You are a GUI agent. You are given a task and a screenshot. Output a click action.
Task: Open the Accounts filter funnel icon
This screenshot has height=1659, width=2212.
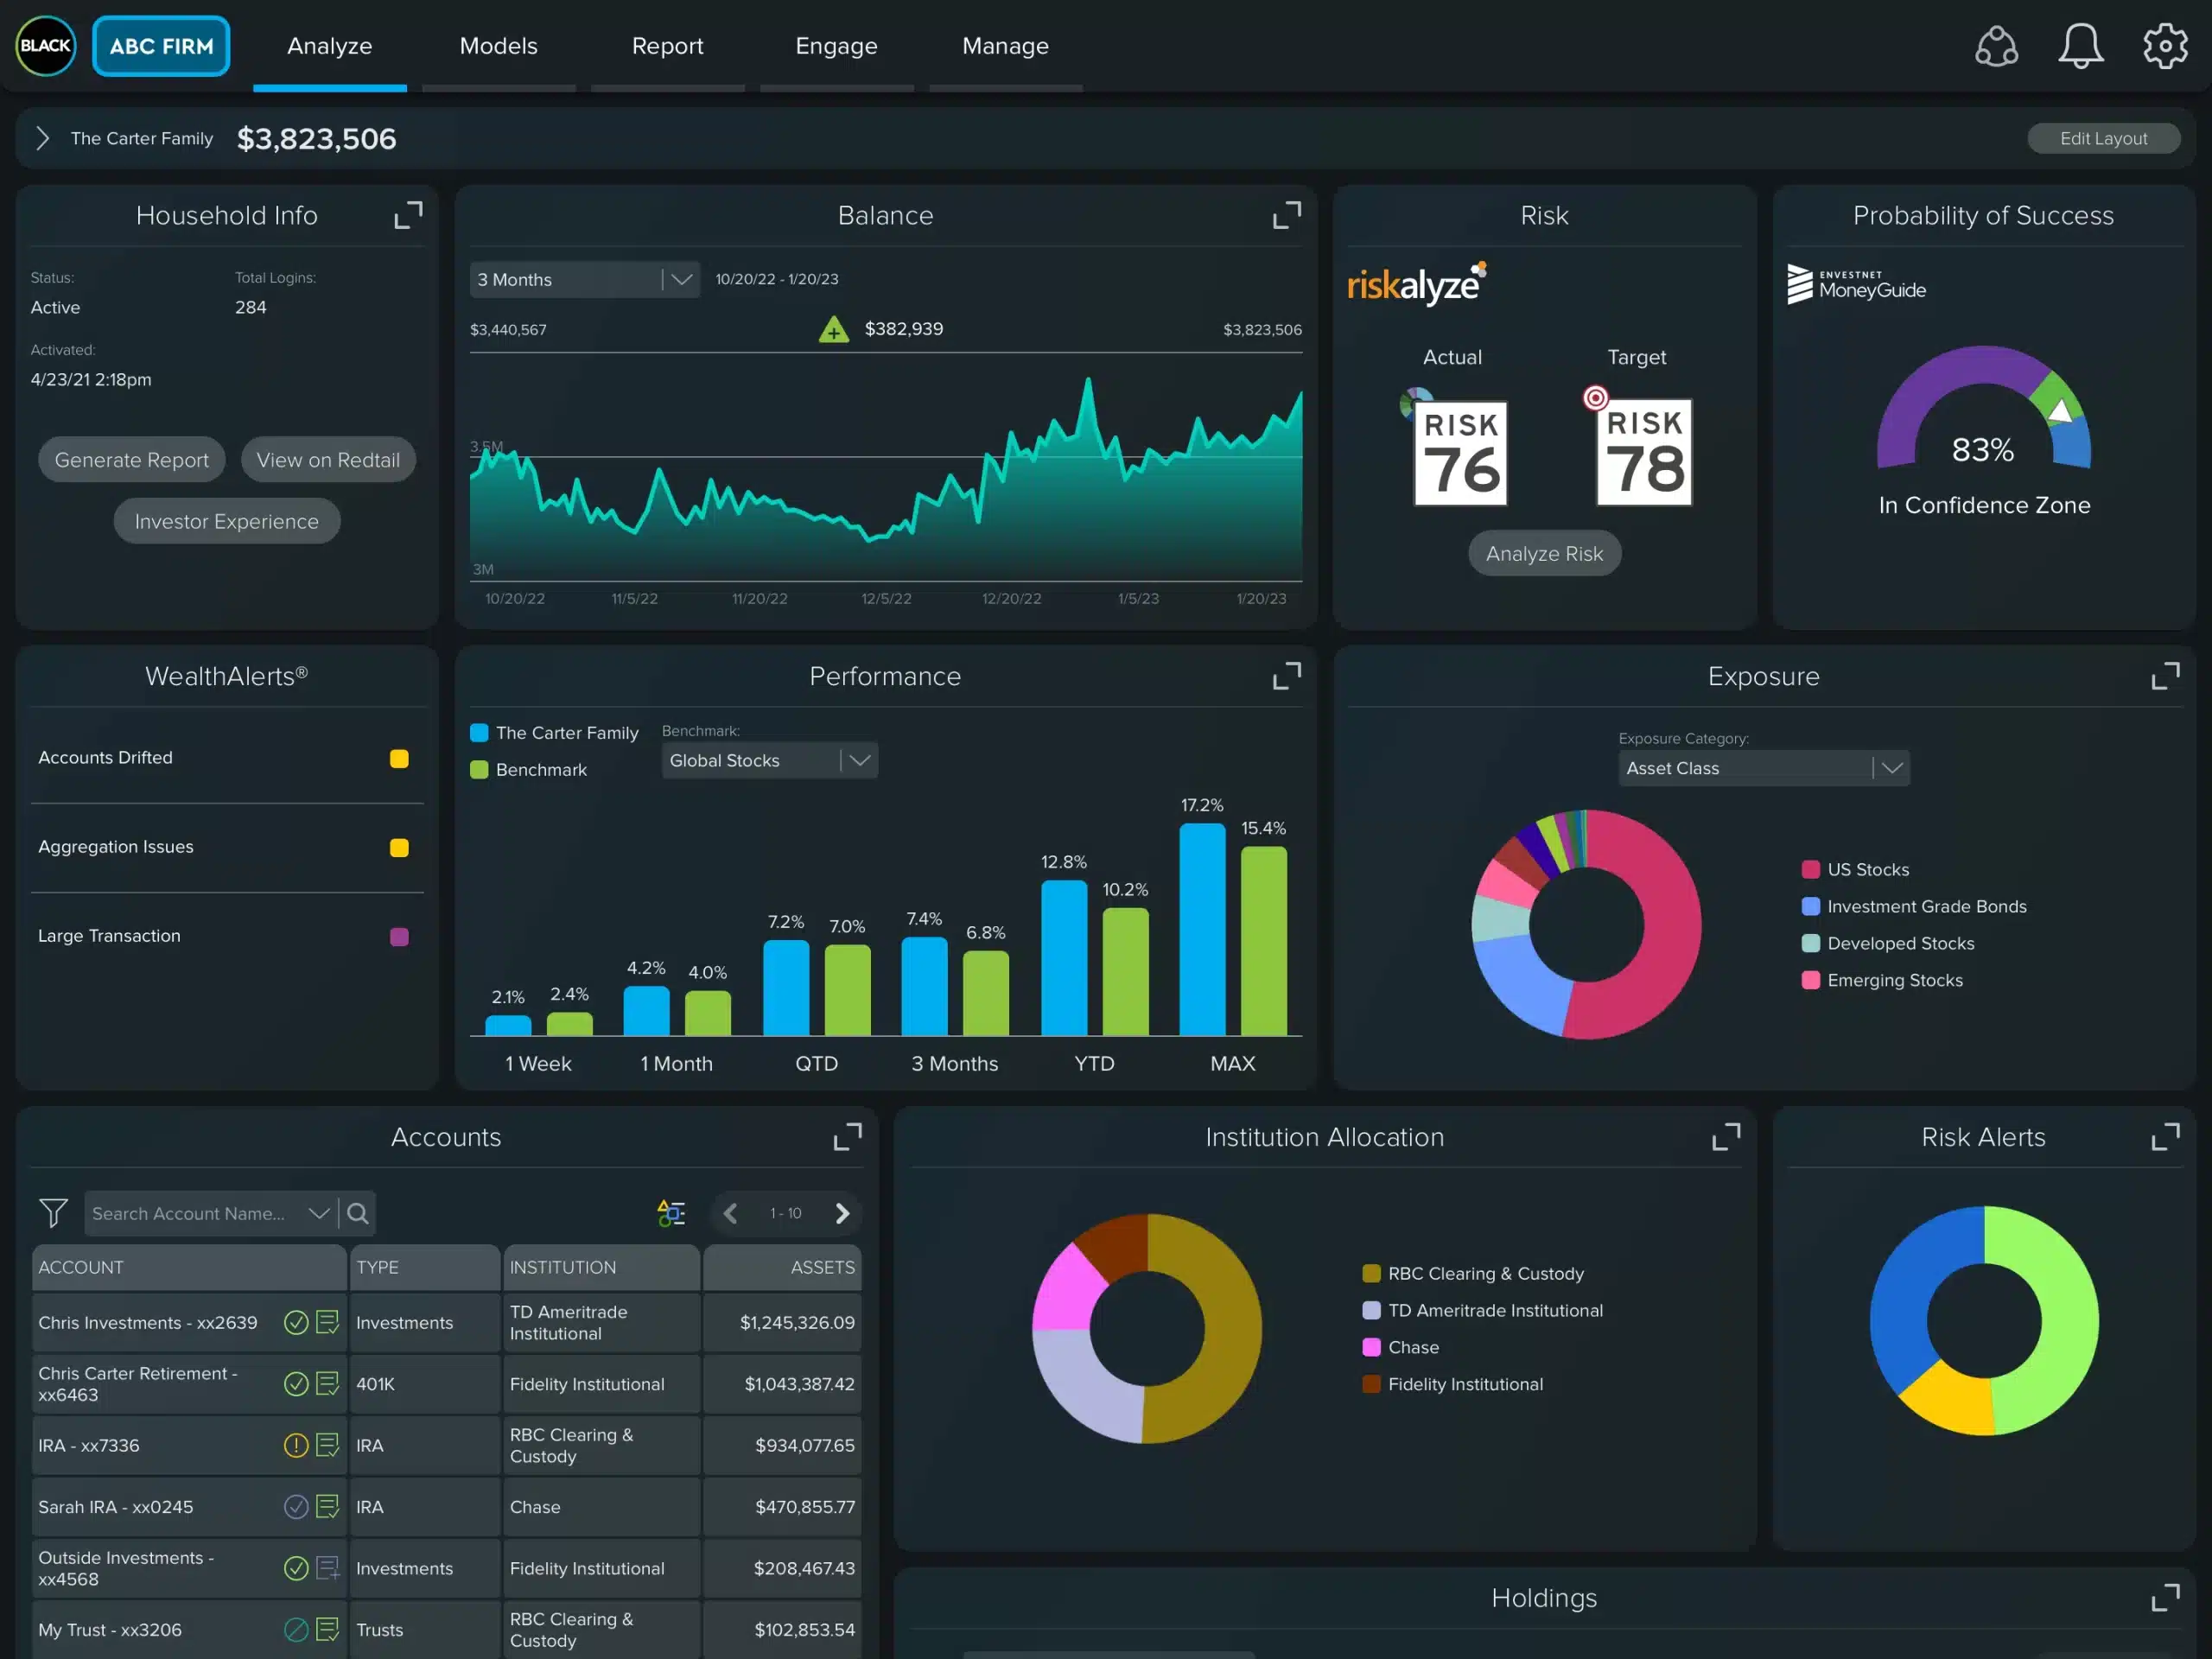53,1213
